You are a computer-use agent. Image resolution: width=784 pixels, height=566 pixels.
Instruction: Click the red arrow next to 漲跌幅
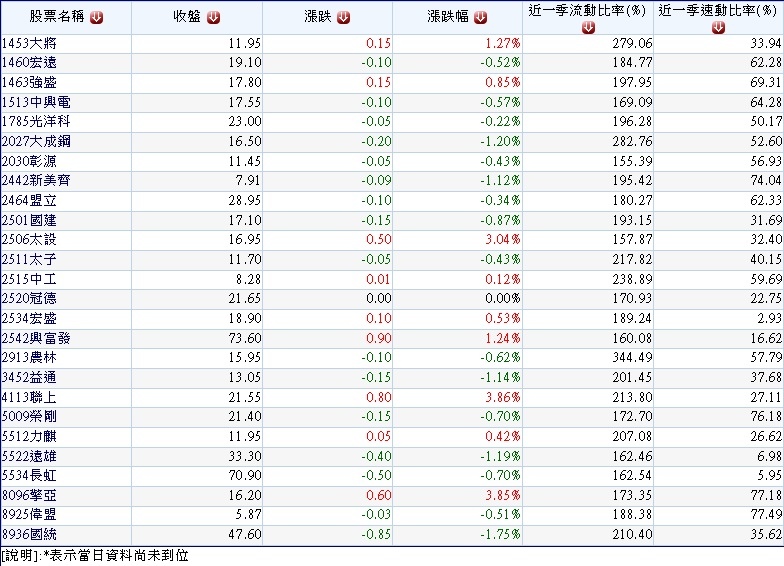tap(480, 17)
